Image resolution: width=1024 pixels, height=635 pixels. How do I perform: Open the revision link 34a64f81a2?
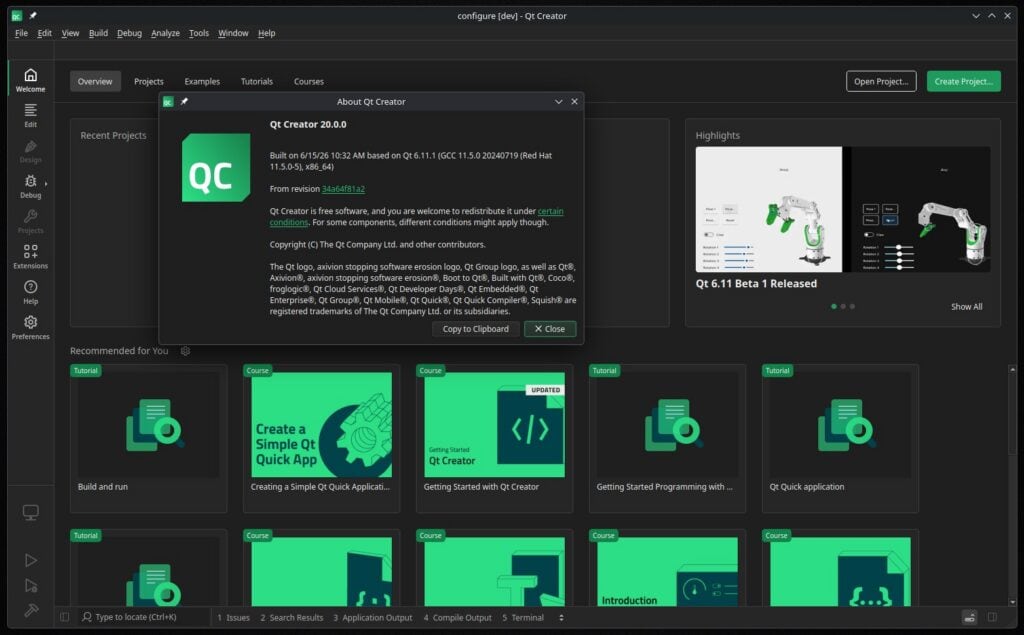(x=344, y=189)
